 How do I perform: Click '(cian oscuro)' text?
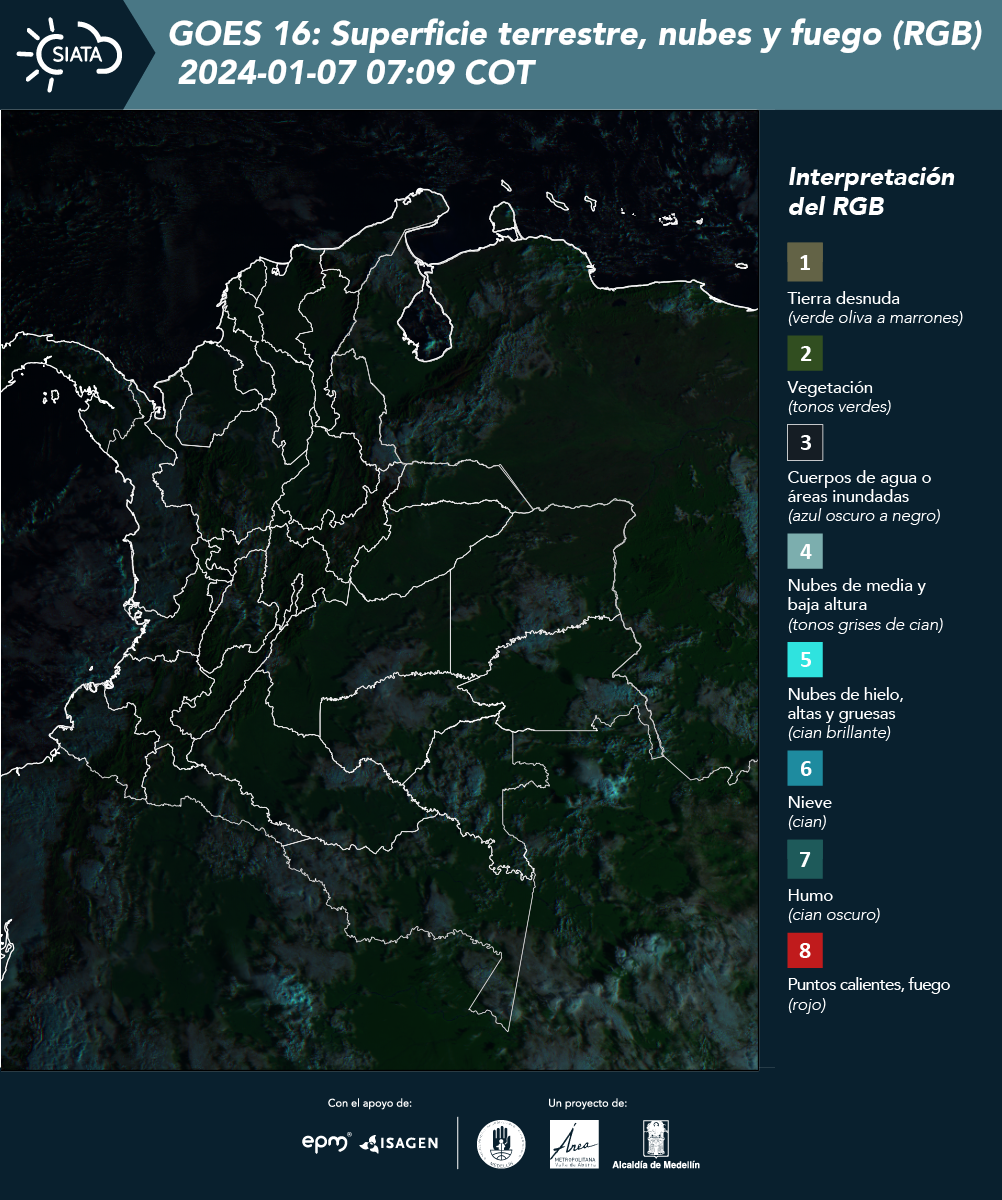pyautogui.click(x=834, y=915)
